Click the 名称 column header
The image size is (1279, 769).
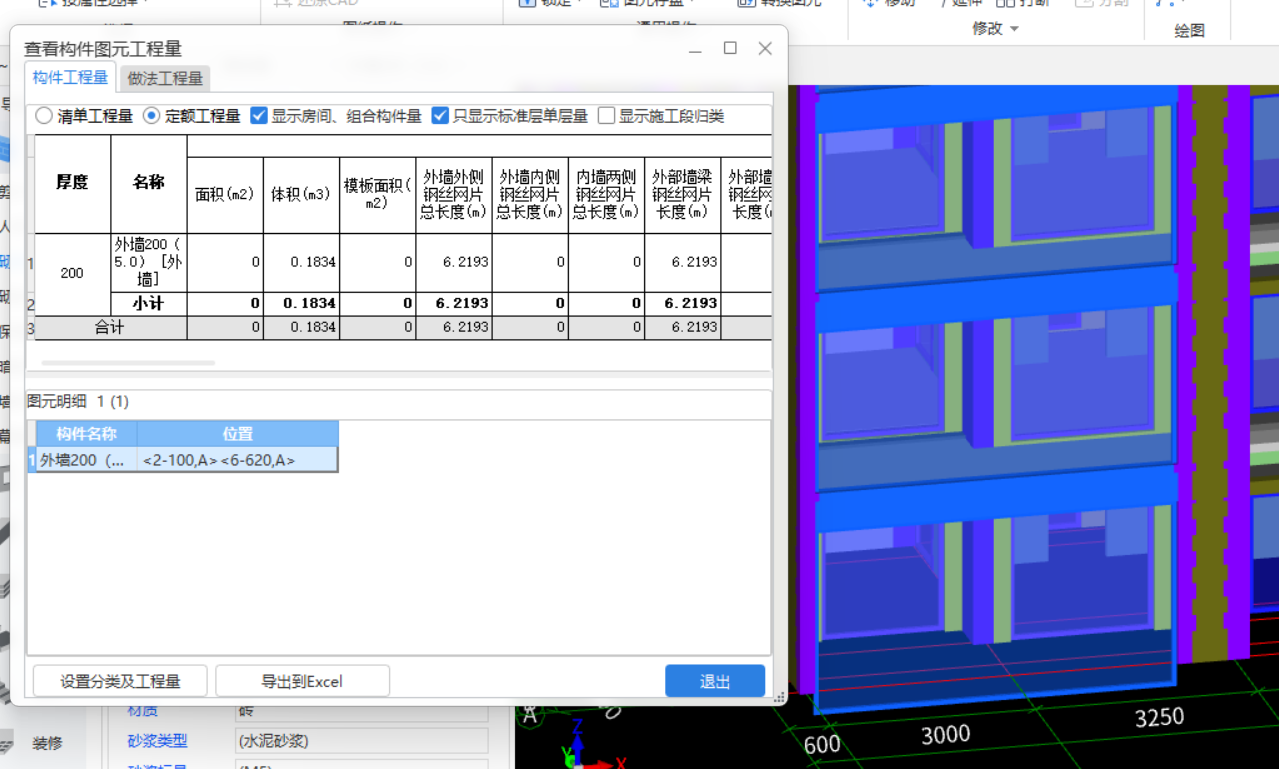coord(149,183)
